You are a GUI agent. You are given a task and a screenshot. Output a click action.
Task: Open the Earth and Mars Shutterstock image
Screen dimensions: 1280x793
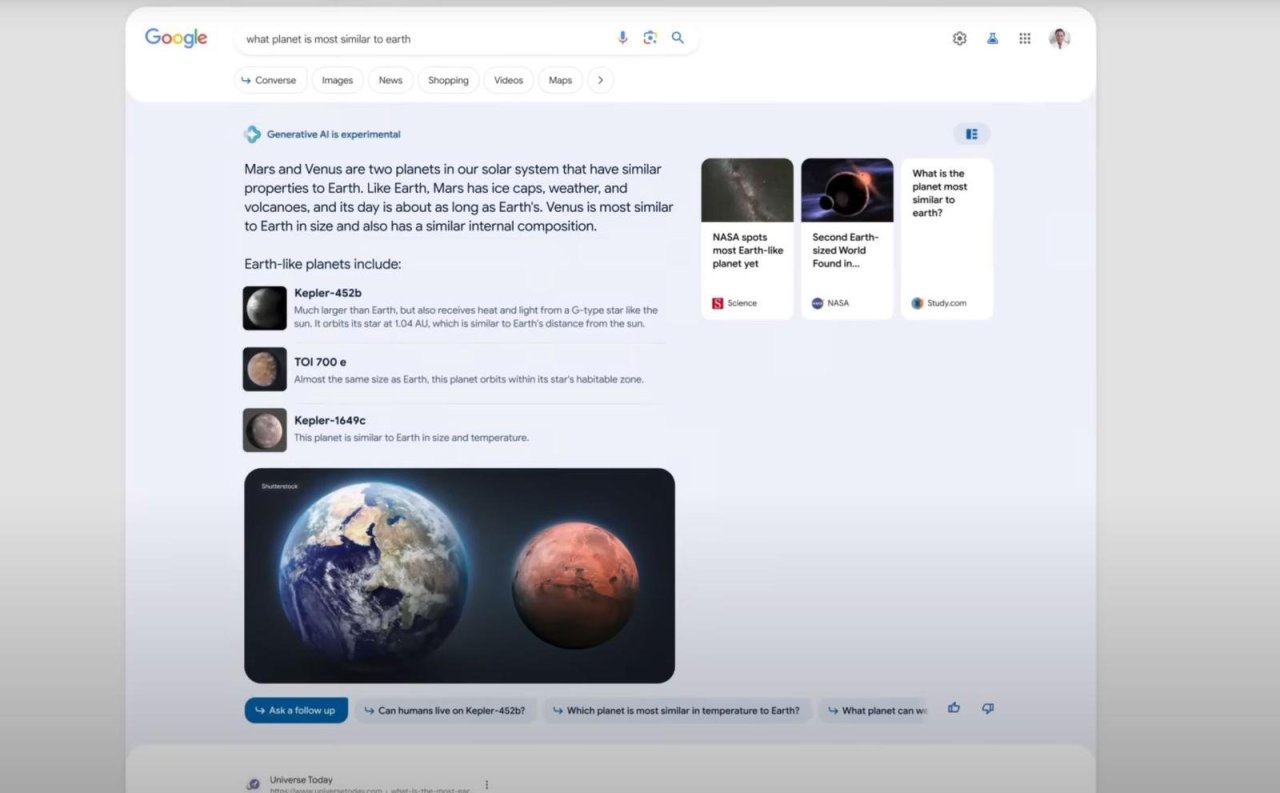click(x=459, y=576)
